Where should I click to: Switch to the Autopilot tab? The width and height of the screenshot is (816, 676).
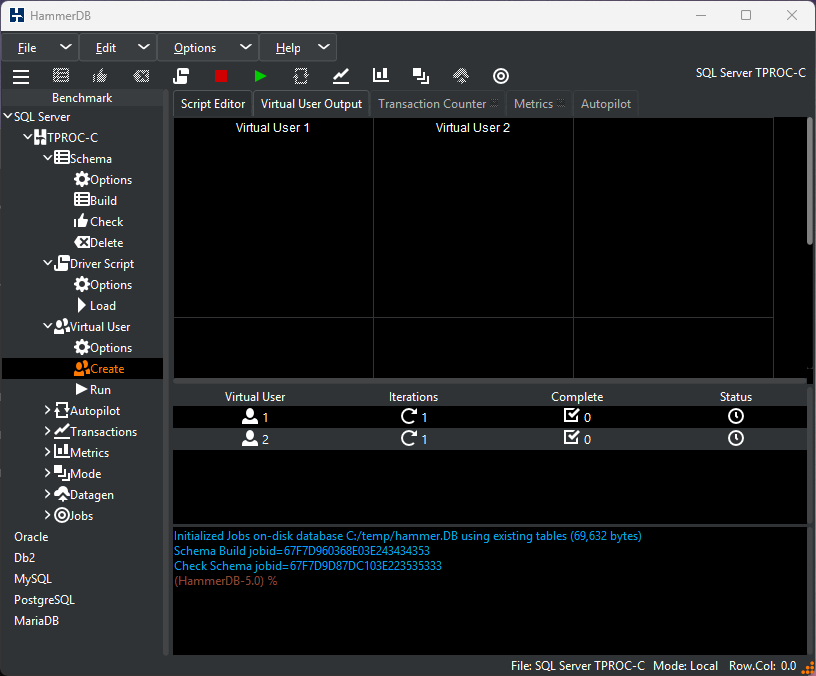click(606, 104)
